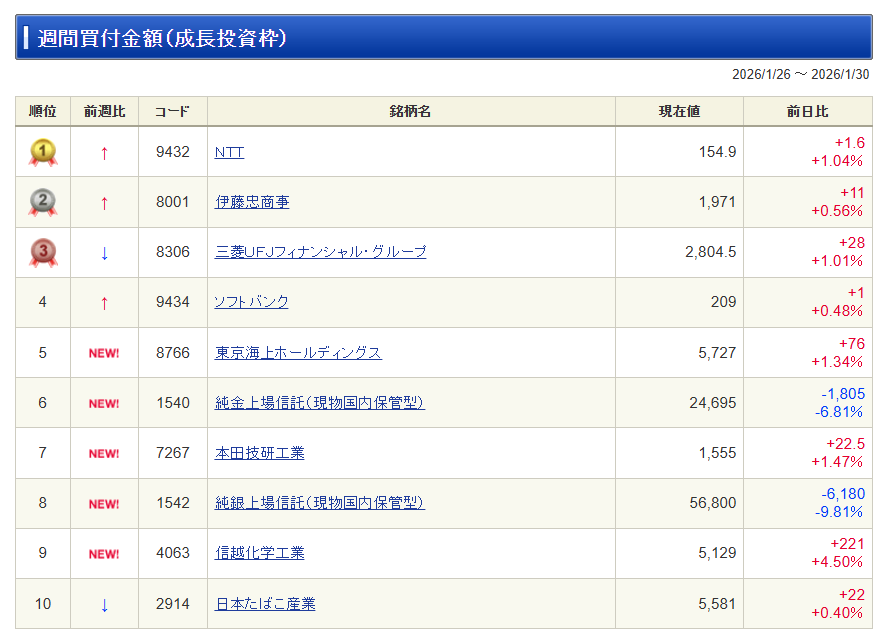Click the 銘柄名 column header
Screen dimensions: 883x640
click(411, 112)
